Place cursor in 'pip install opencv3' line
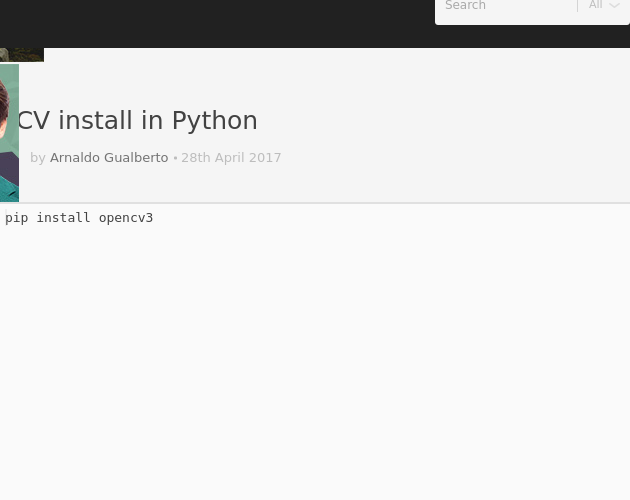 79,218
